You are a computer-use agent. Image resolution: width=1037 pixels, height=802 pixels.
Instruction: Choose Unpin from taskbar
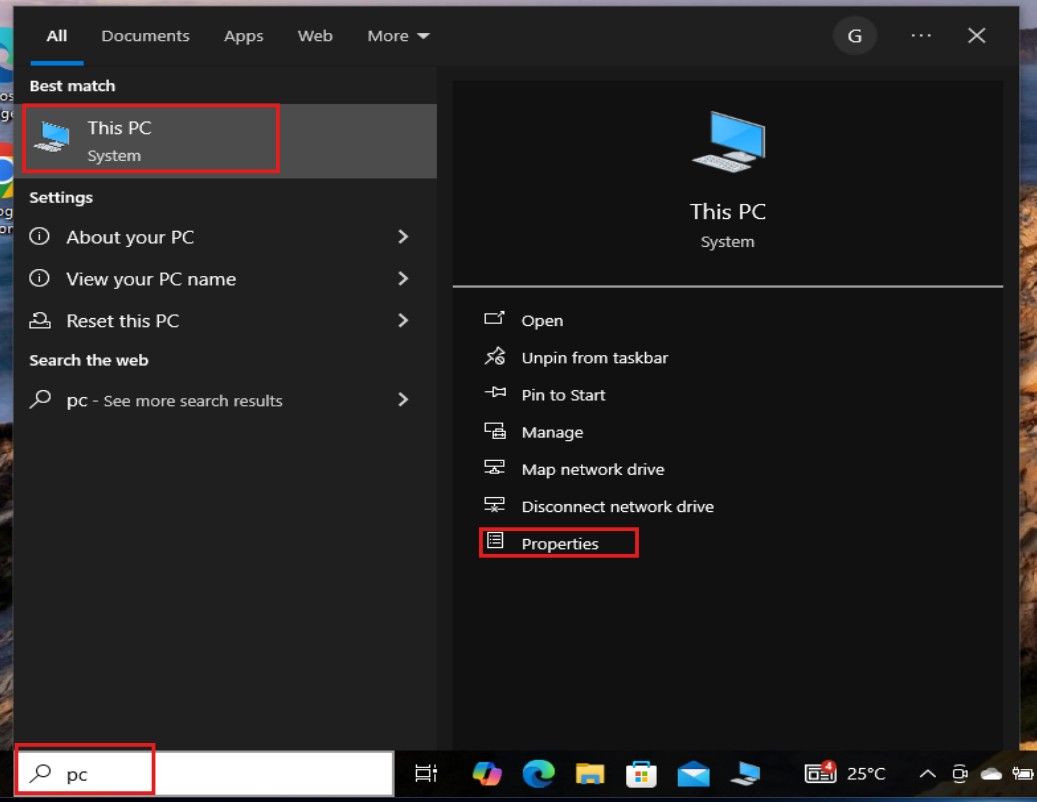595,358
